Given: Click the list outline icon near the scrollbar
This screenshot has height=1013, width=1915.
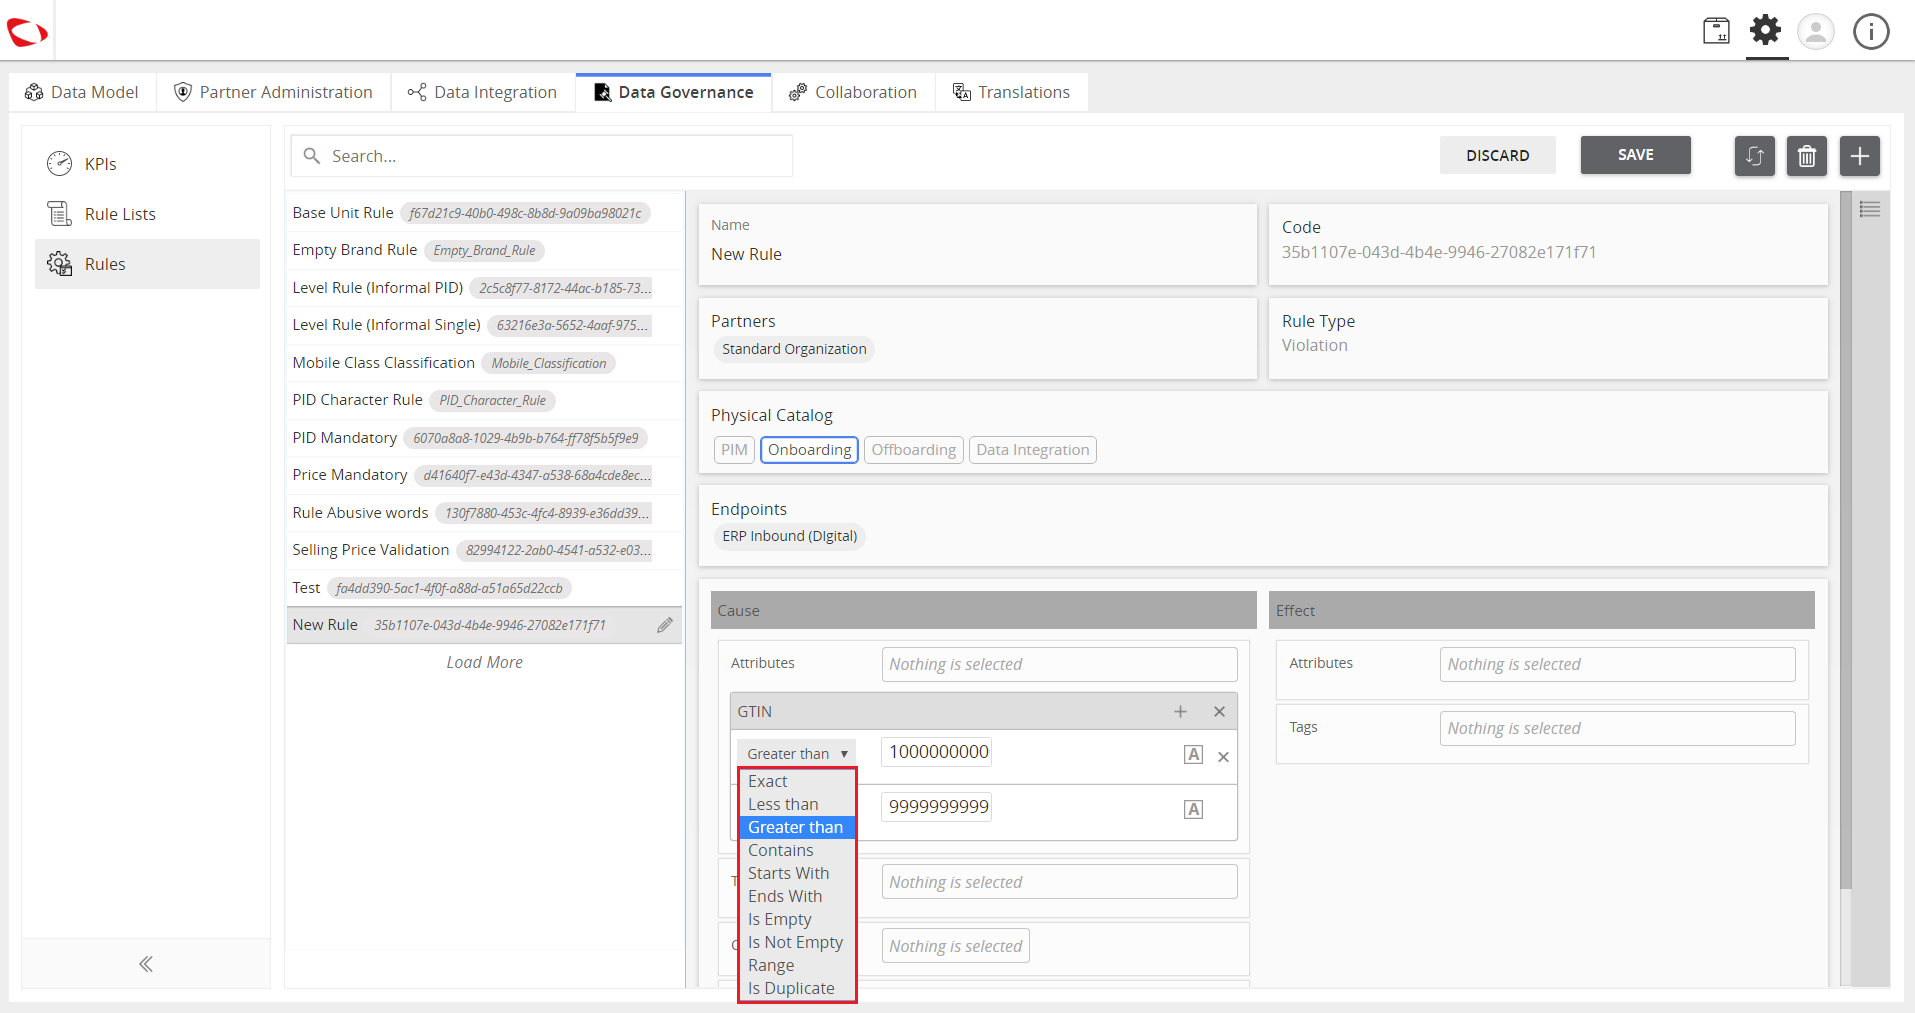Looking at the screenshot, I should click(1870, 209).
